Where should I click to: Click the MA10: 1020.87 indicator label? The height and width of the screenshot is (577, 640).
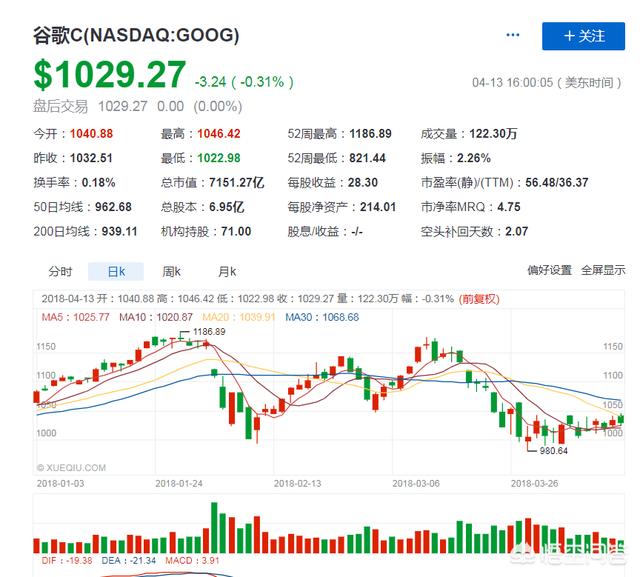pyautogui.click(x=156, y=317)
